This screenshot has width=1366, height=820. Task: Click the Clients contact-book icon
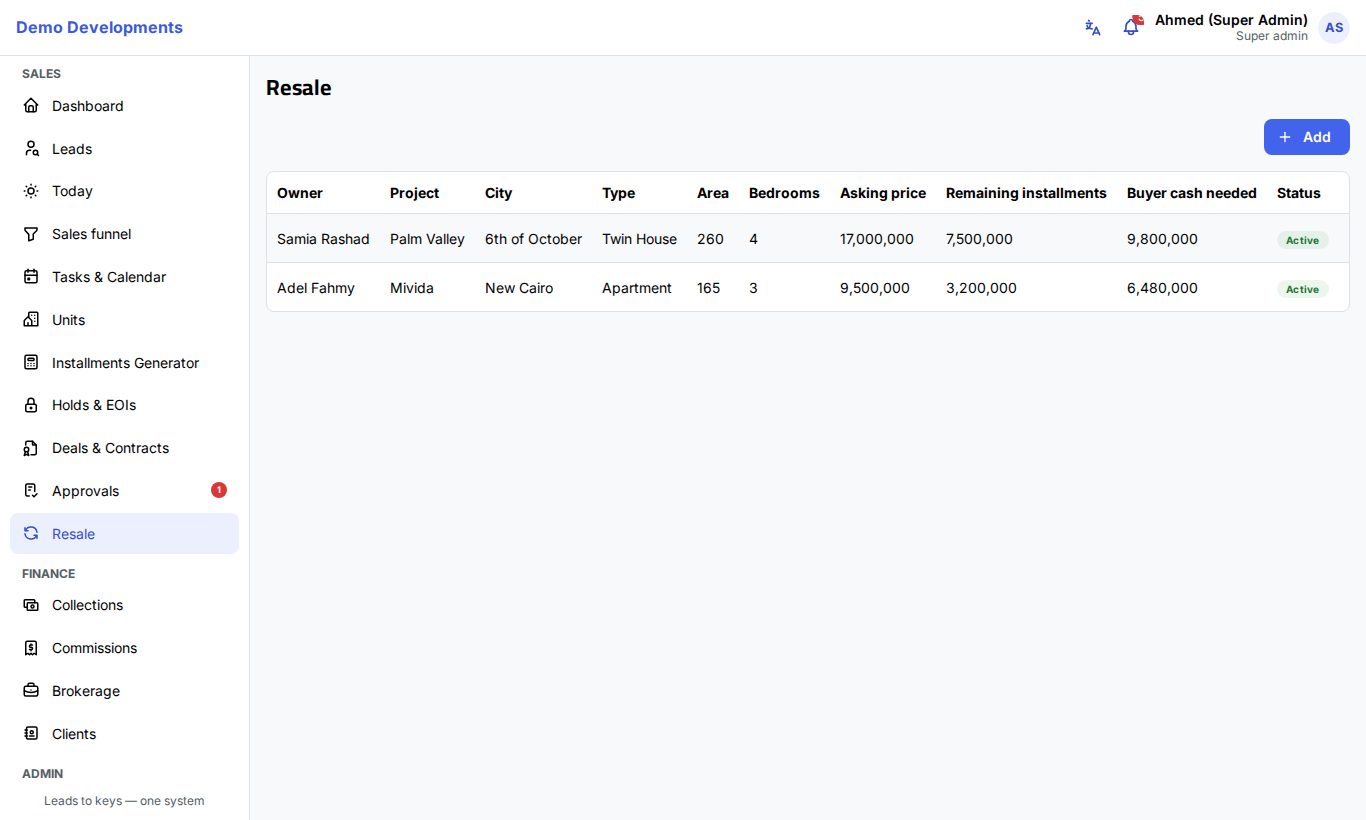(x=31, y=734)
